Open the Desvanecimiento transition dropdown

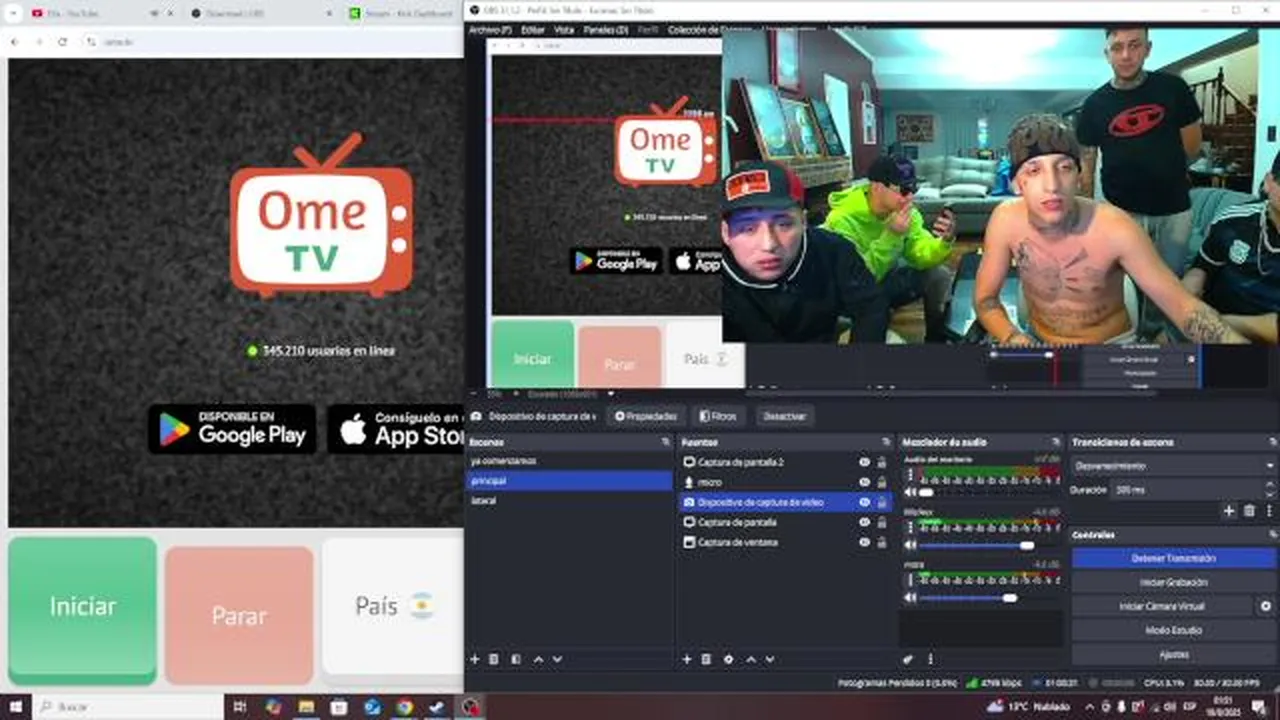tap(1173, 466)
